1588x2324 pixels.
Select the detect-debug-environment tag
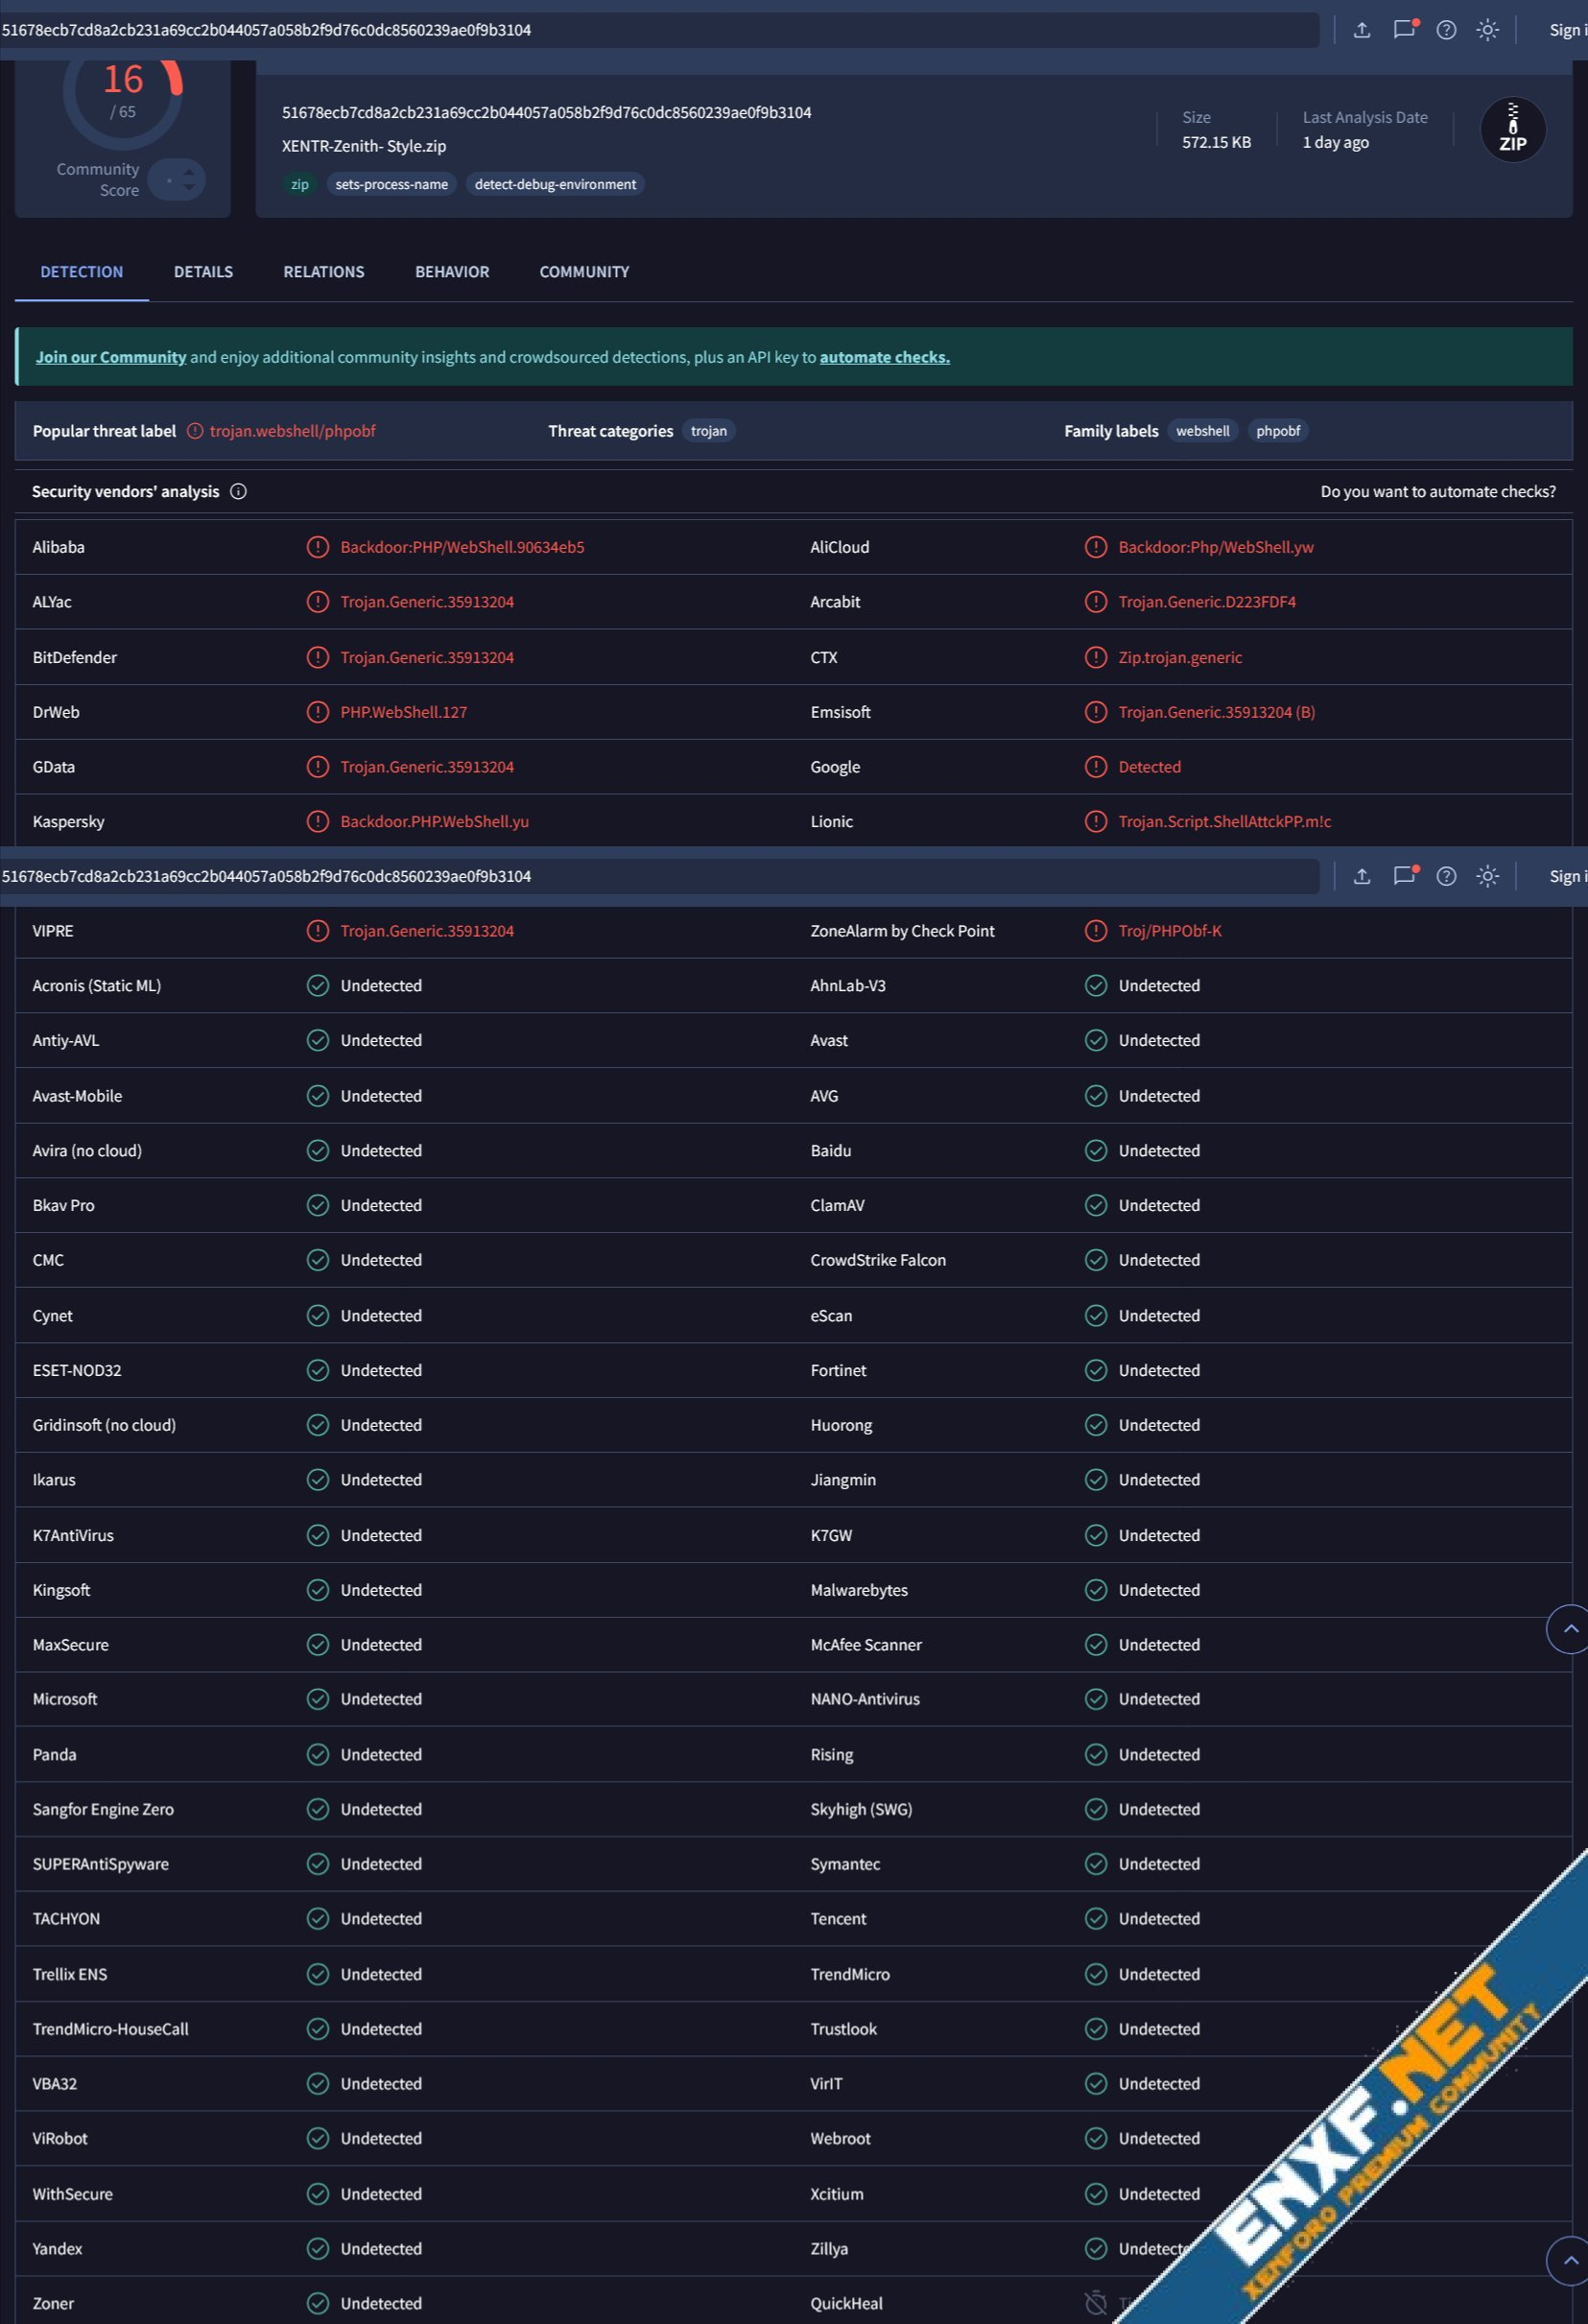(555, 184)
